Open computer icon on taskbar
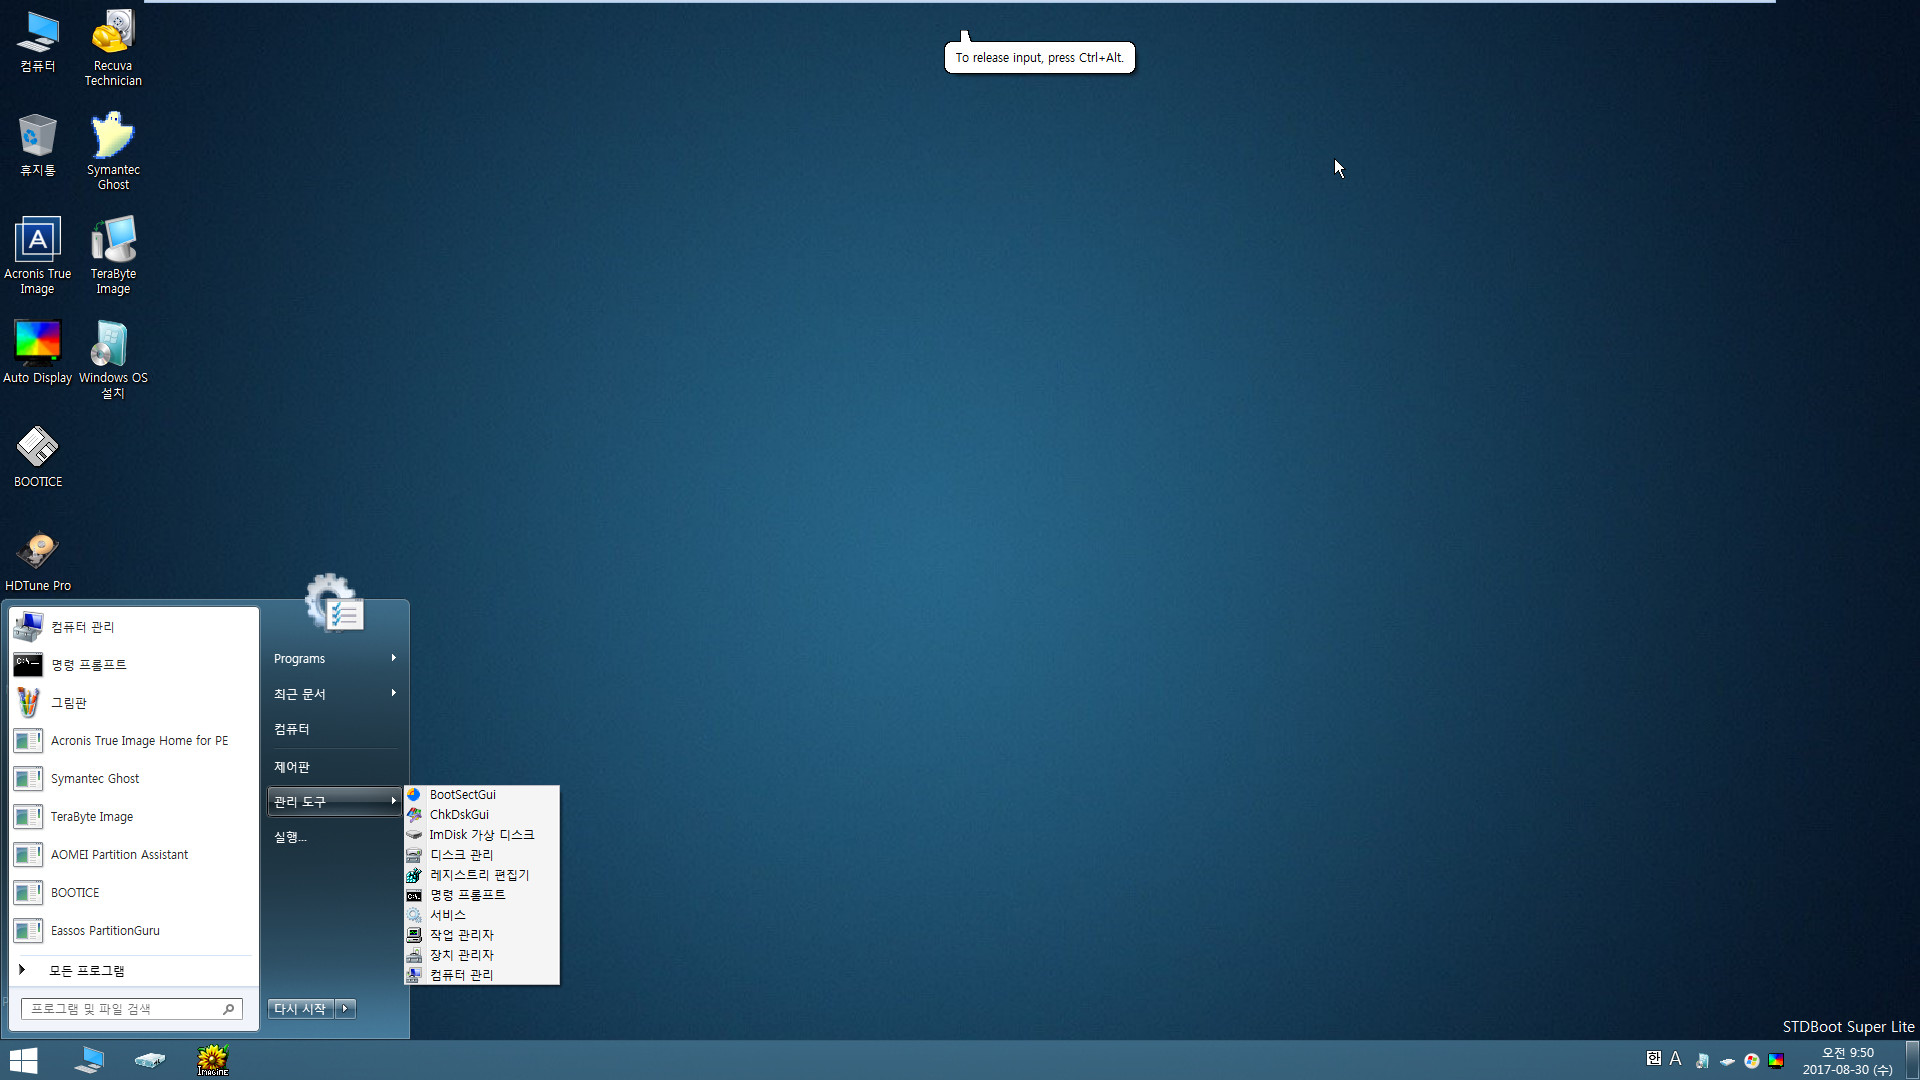 (x=89, y=1060)
